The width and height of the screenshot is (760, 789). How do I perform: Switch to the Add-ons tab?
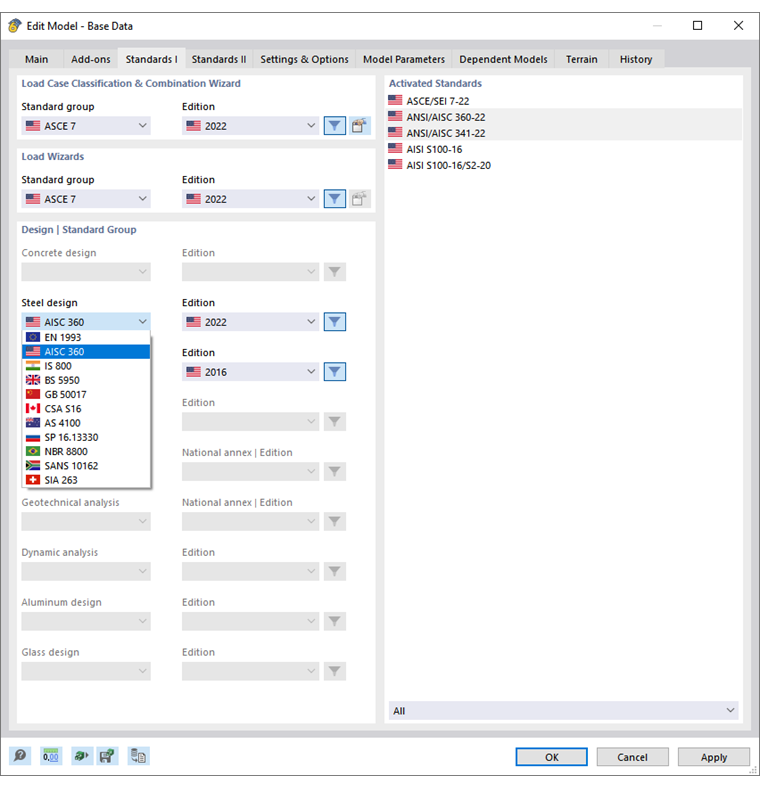coord(91,59)
